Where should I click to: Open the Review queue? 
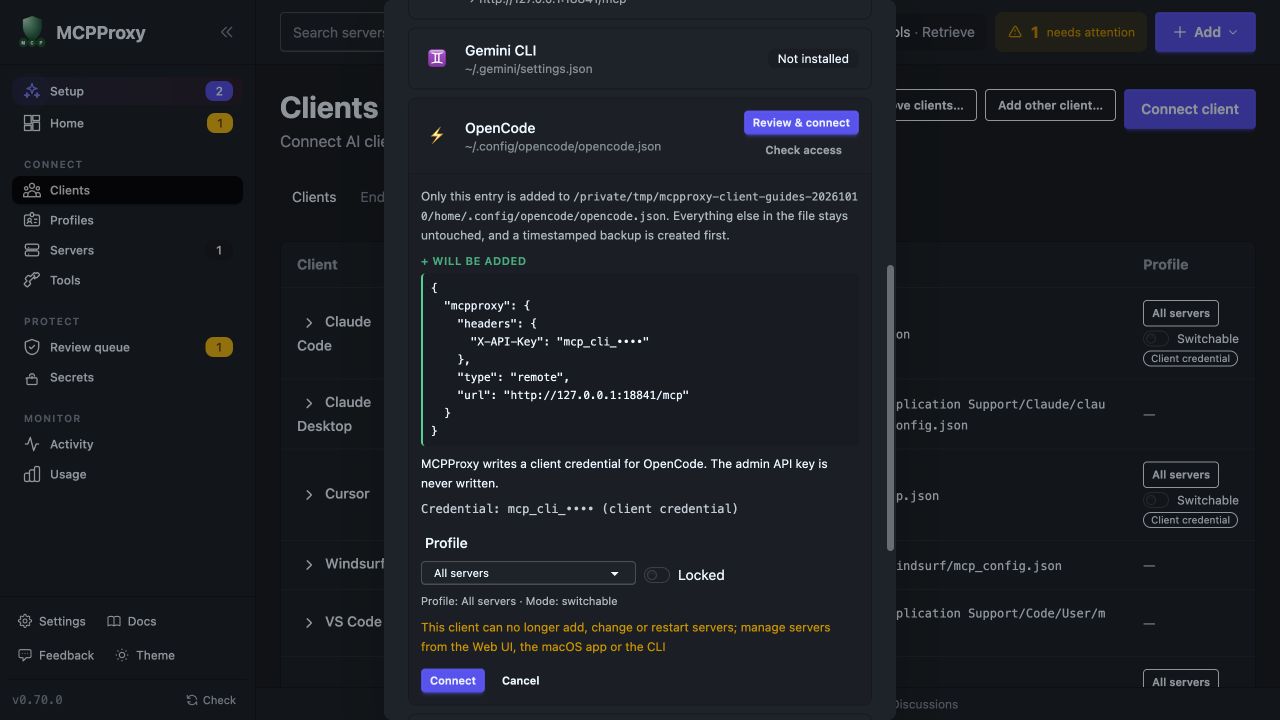tap(127, 347)
